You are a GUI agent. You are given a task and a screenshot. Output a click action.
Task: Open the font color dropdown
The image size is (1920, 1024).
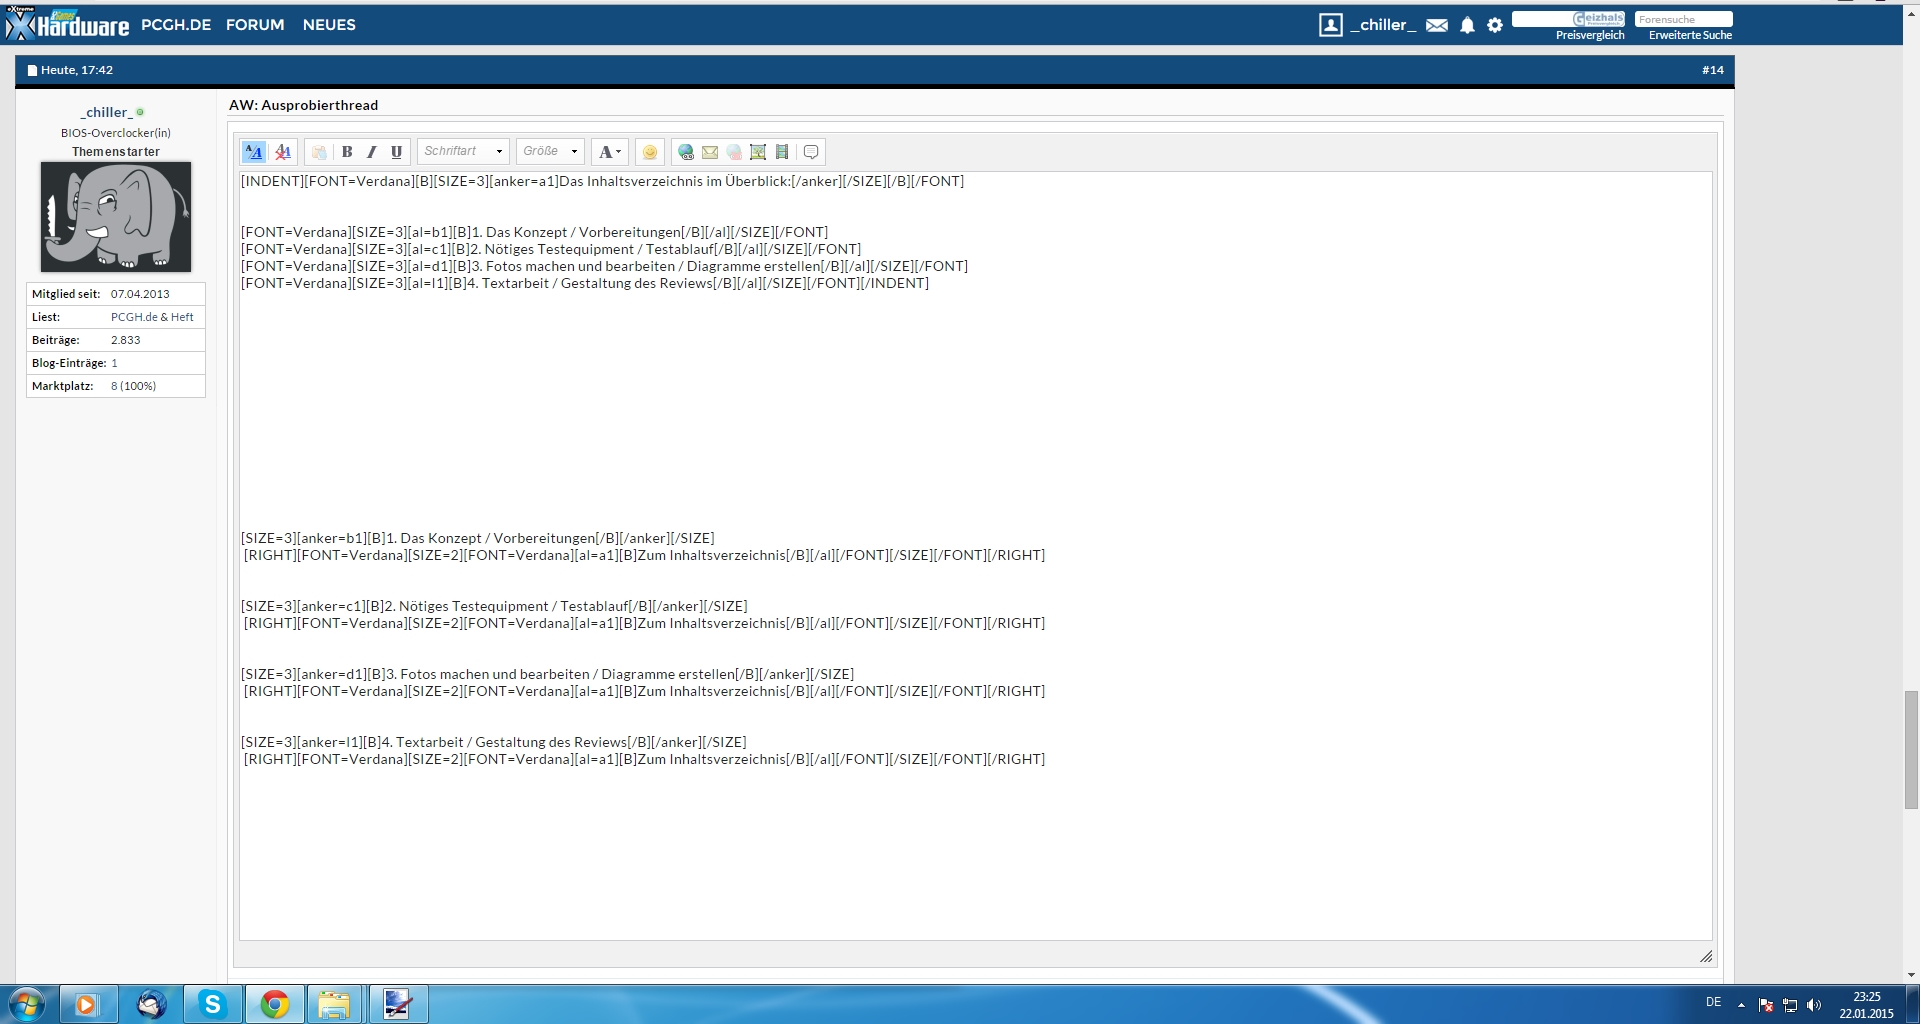tap(609, 152)
